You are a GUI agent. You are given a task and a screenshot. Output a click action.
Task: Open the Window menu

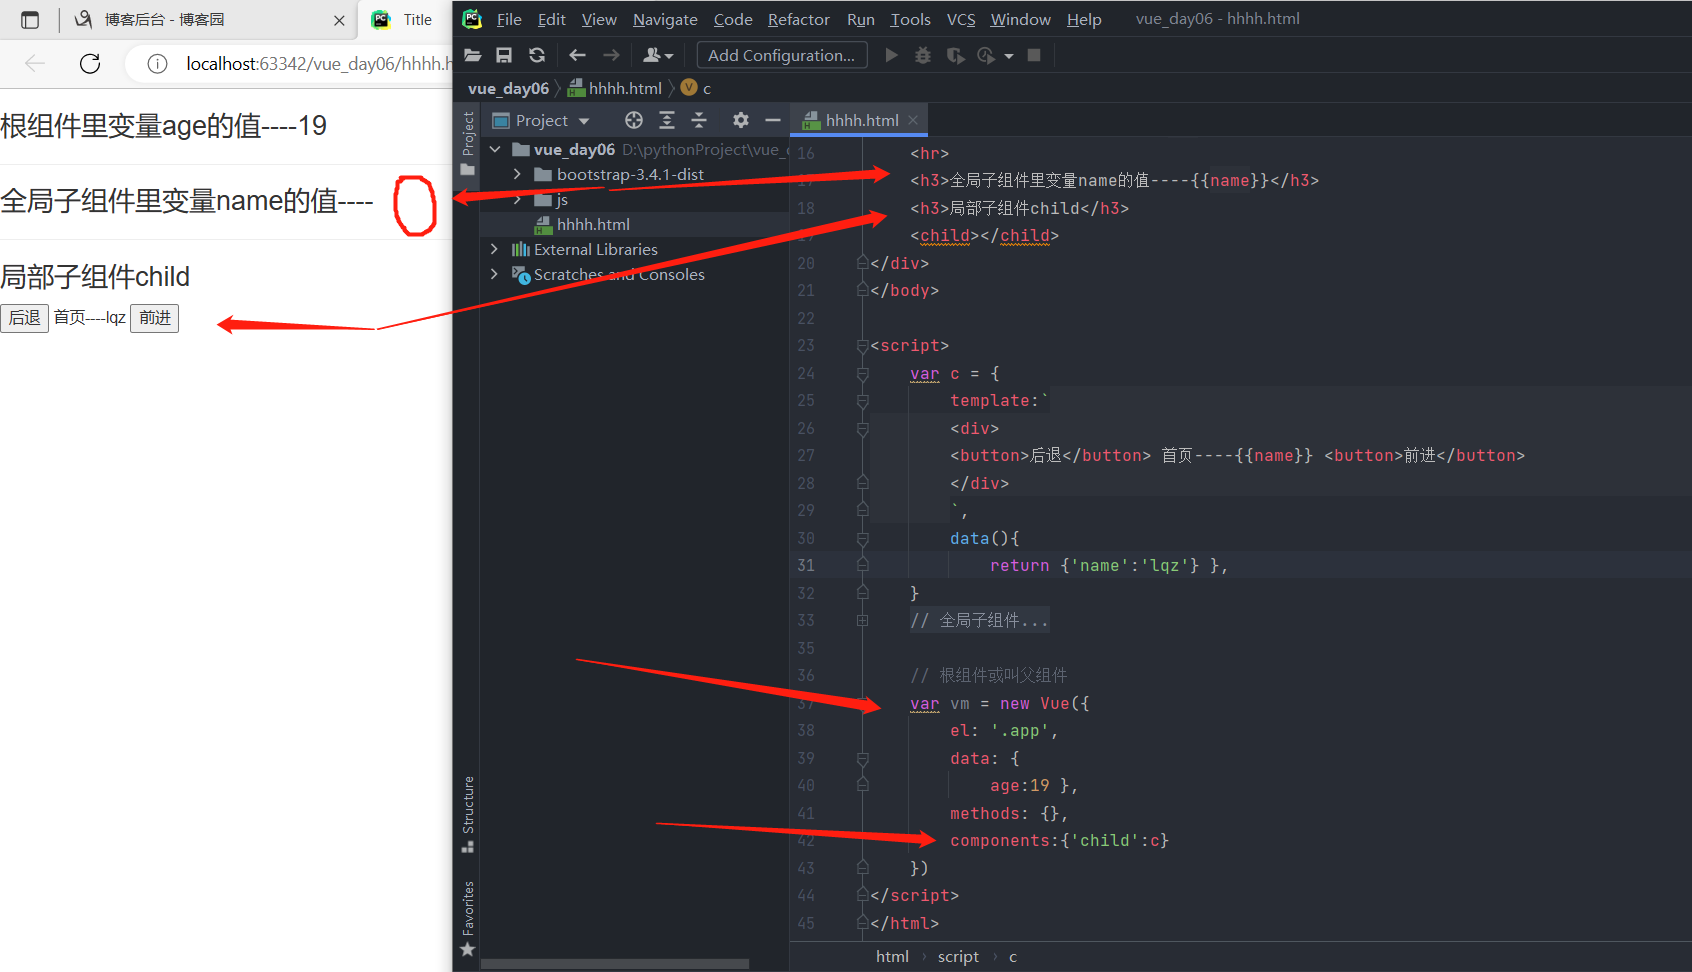1020,19
